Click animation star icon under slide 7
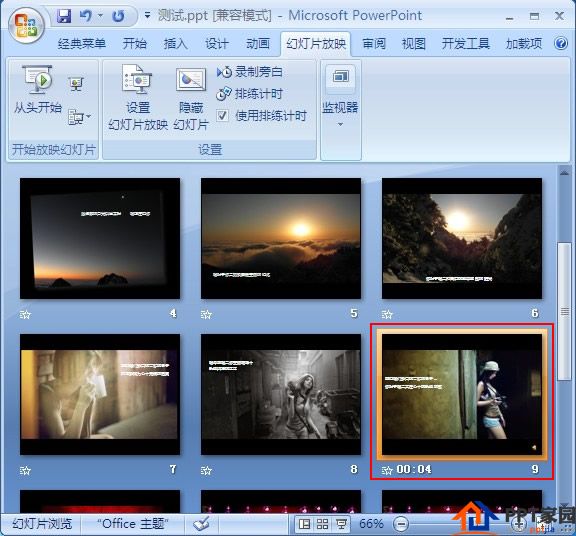 tap(25, 470)
